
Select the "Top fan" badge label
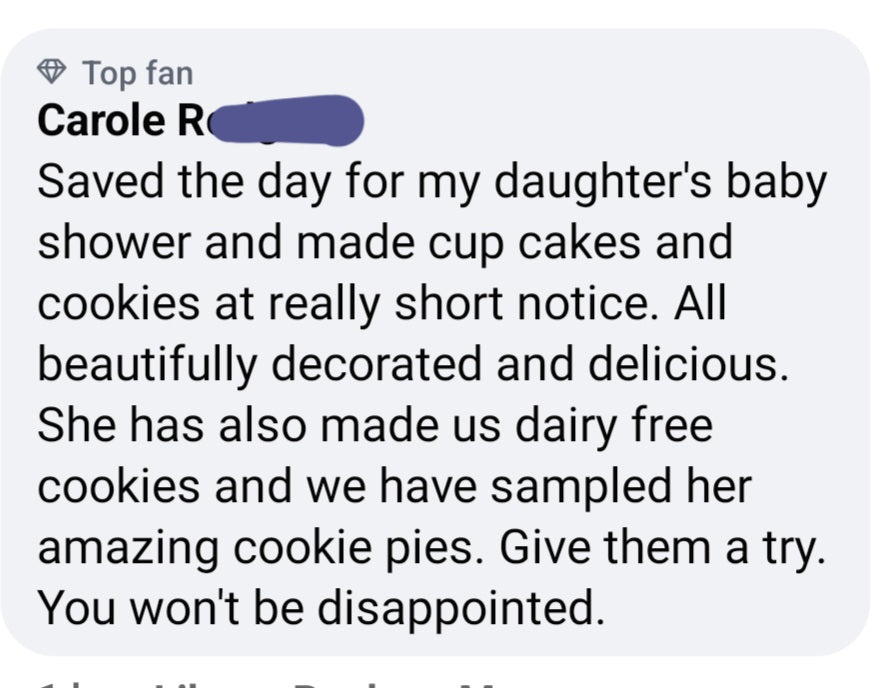[x=137, y=72]
